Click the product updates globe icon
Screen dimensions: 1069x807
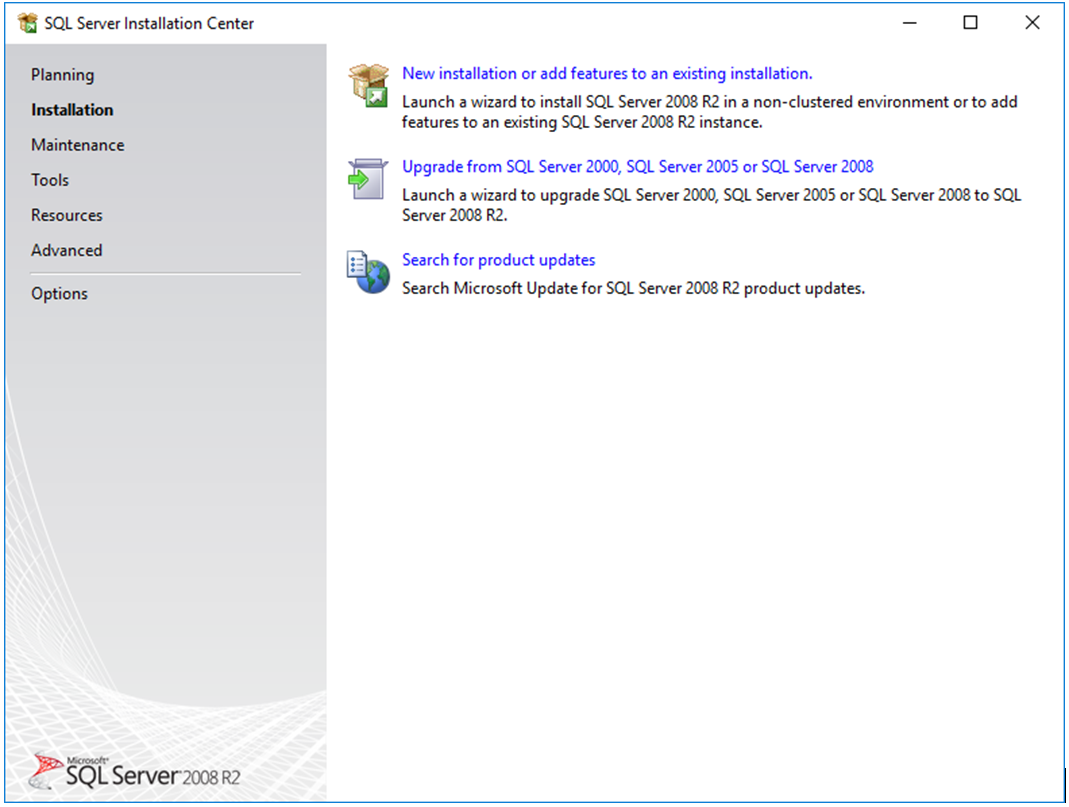369,272
